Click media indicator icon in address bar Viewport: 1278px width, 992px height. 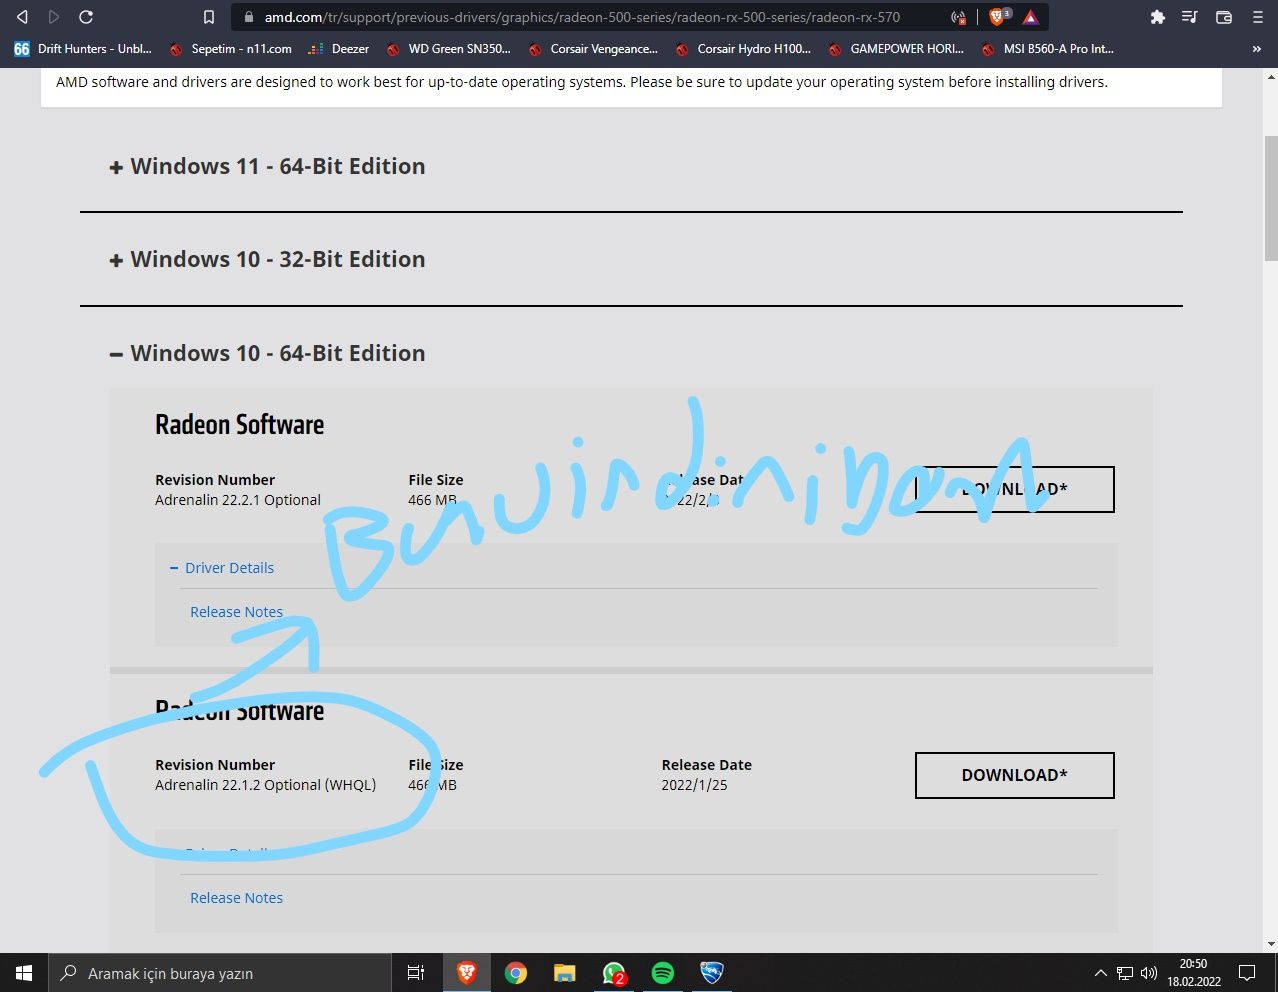[x=959, y=17]
